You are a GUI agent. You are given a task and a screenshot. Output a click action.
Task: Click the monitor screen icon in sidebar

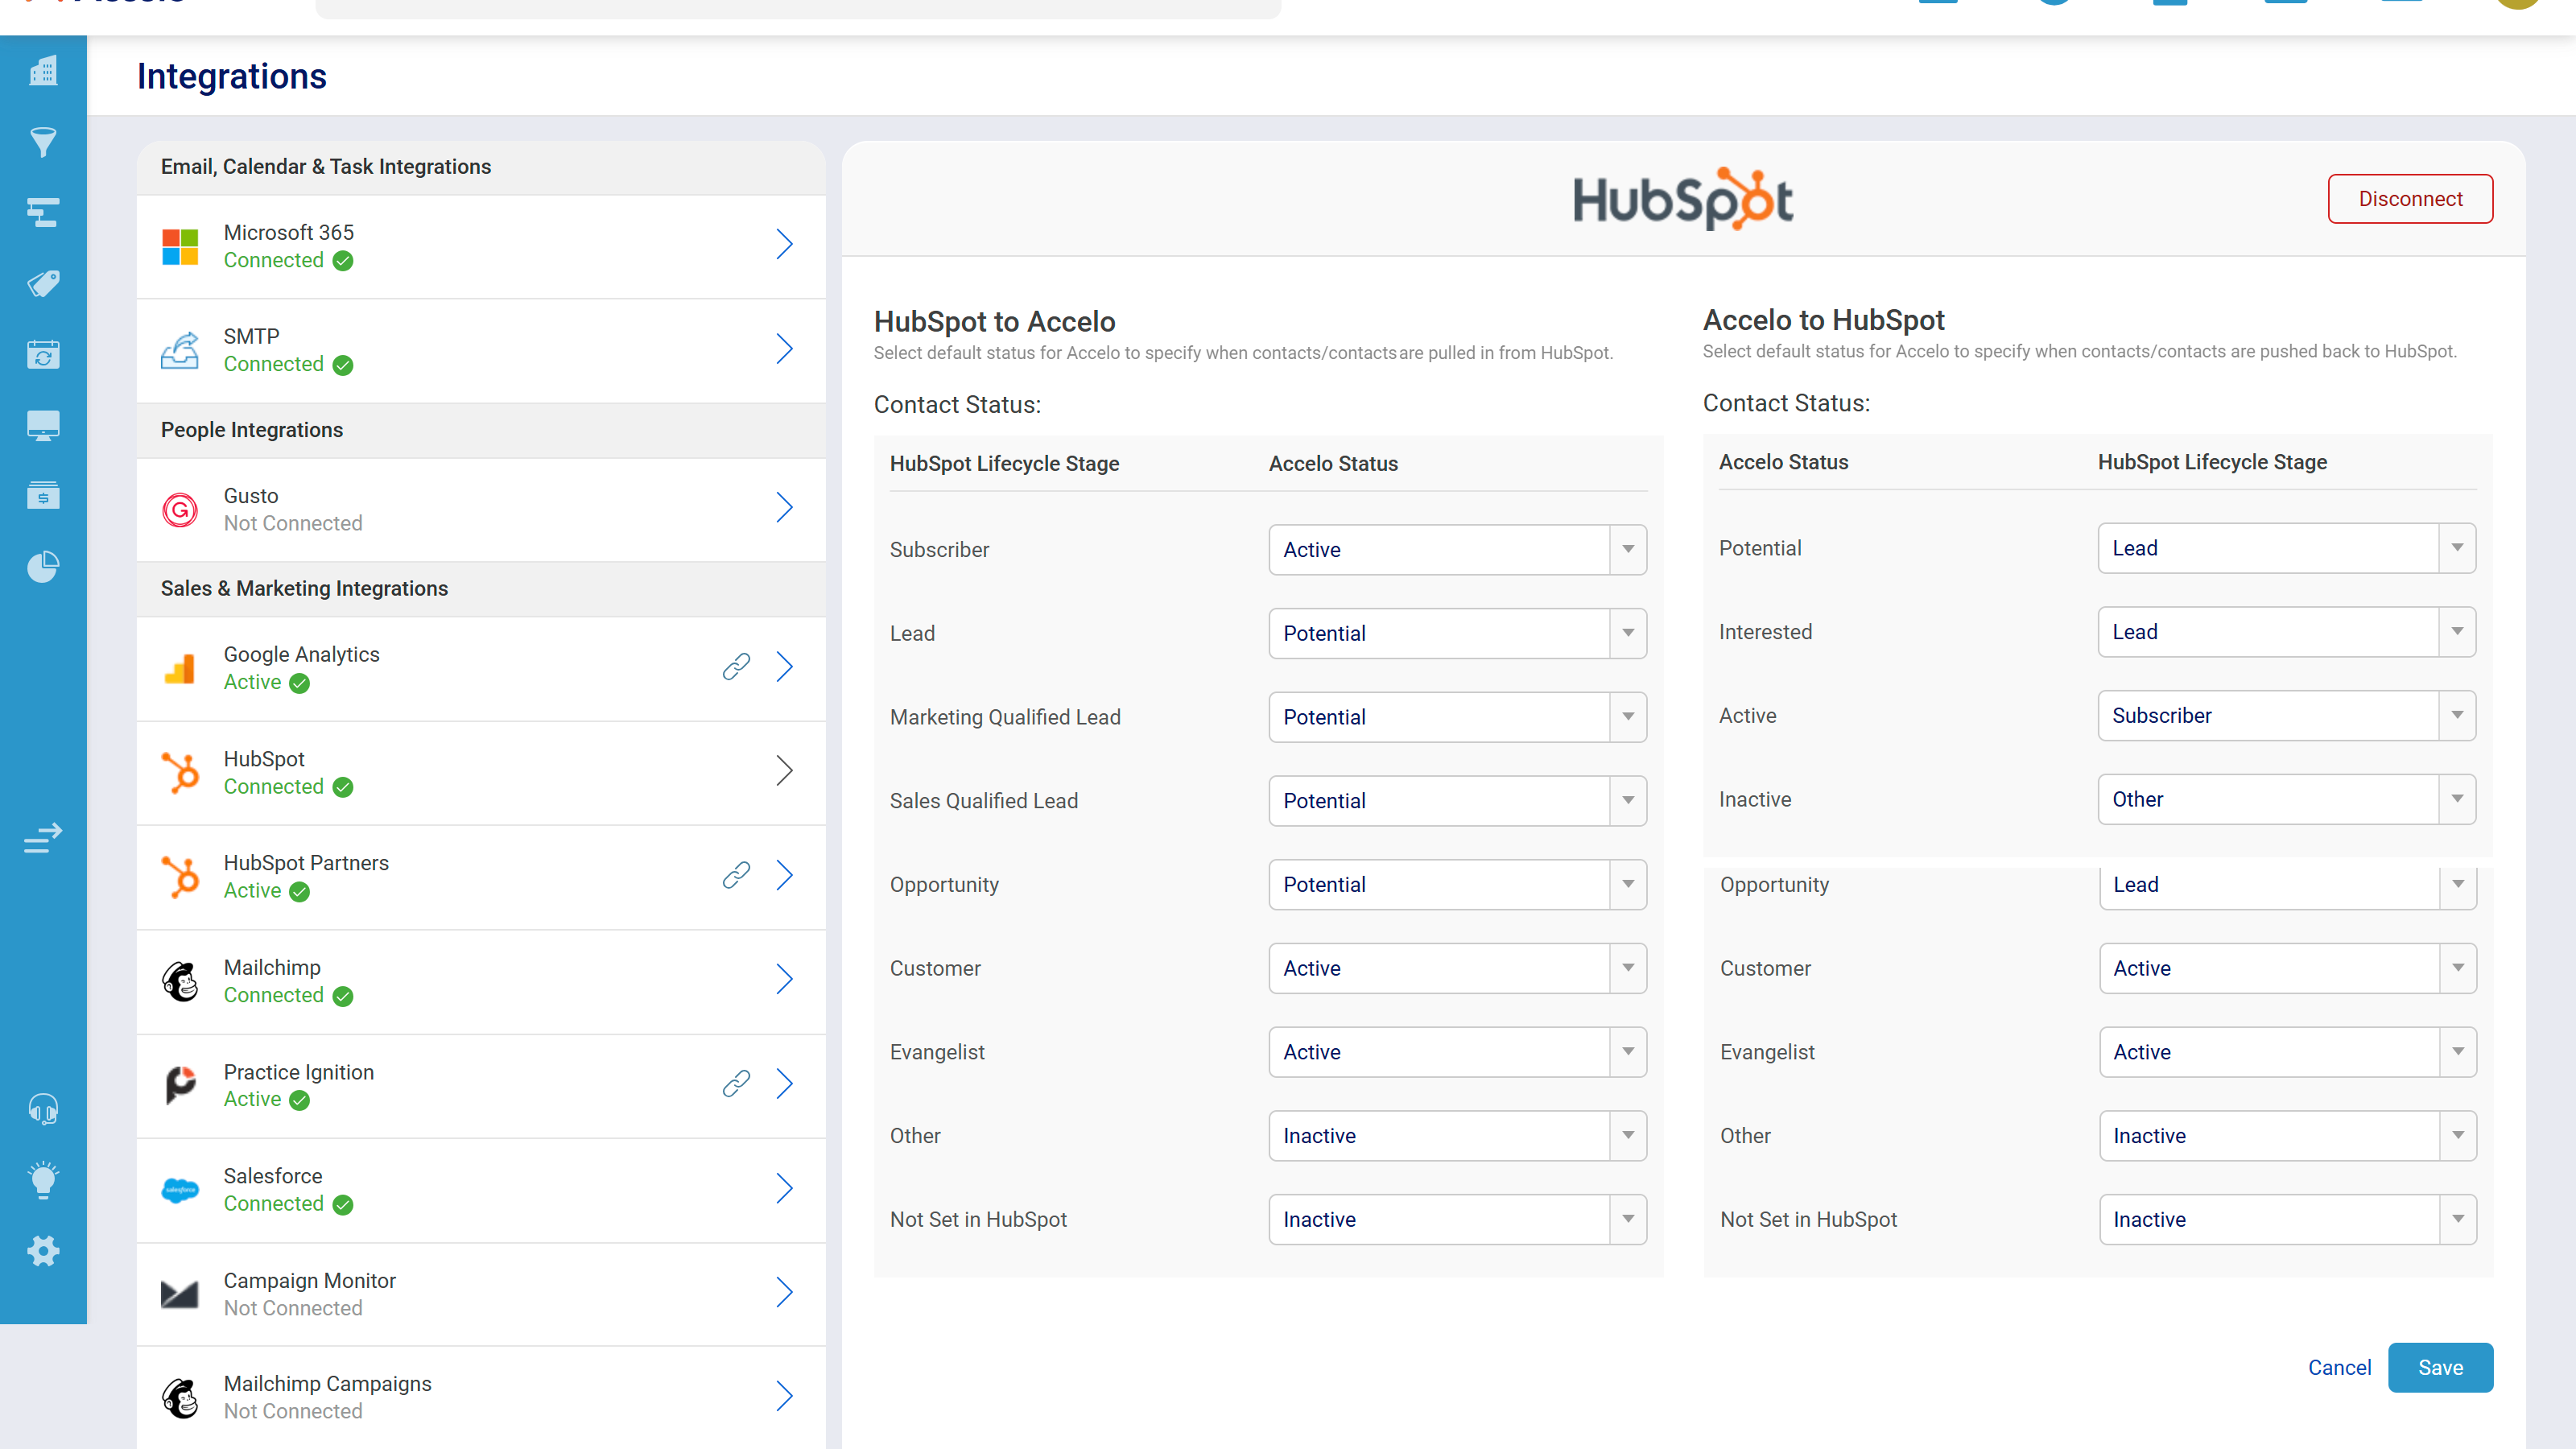click(x=43, y=425)
